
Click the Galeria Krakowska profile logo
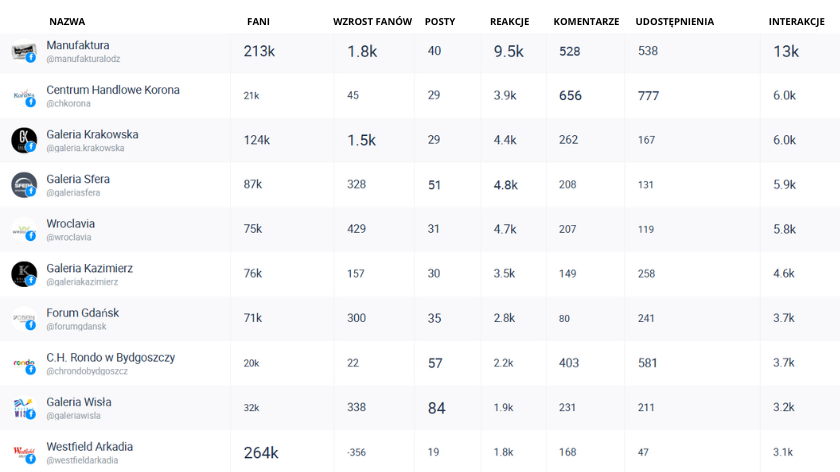click(x=23, y=140)
